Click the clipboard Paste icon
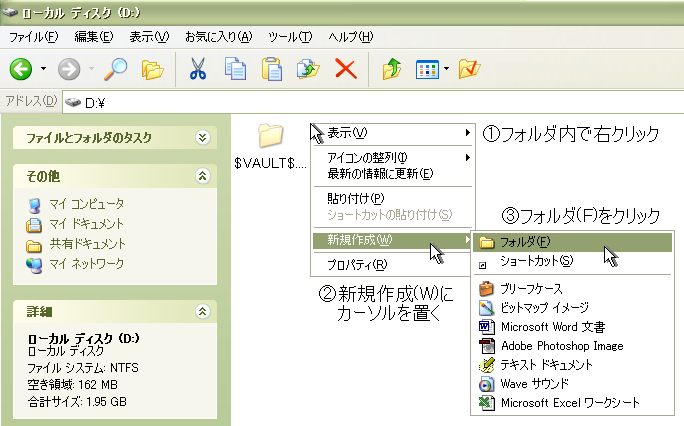 click(271, 69)
